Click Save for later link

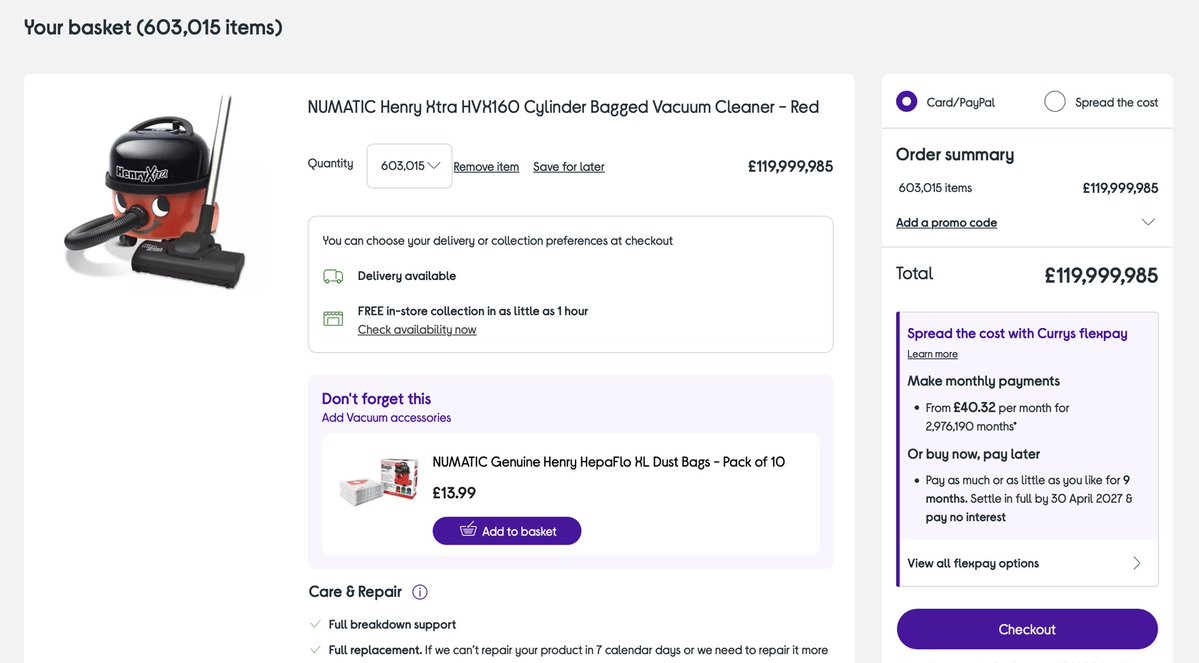pos(569,167)
